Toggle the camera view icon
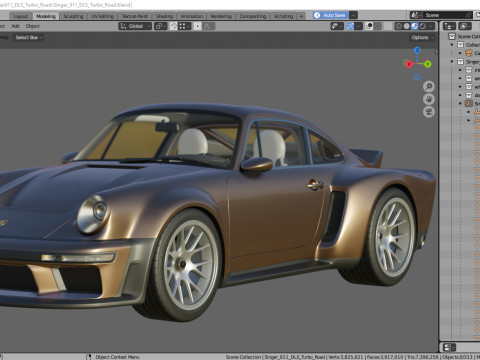 [429, 111]
